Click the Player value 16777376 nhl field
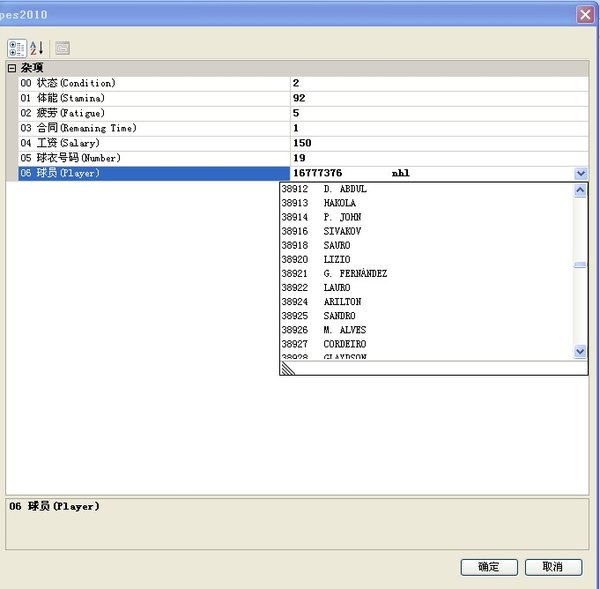The width and height of the screenshot is (600, 589). pos(432,173)
